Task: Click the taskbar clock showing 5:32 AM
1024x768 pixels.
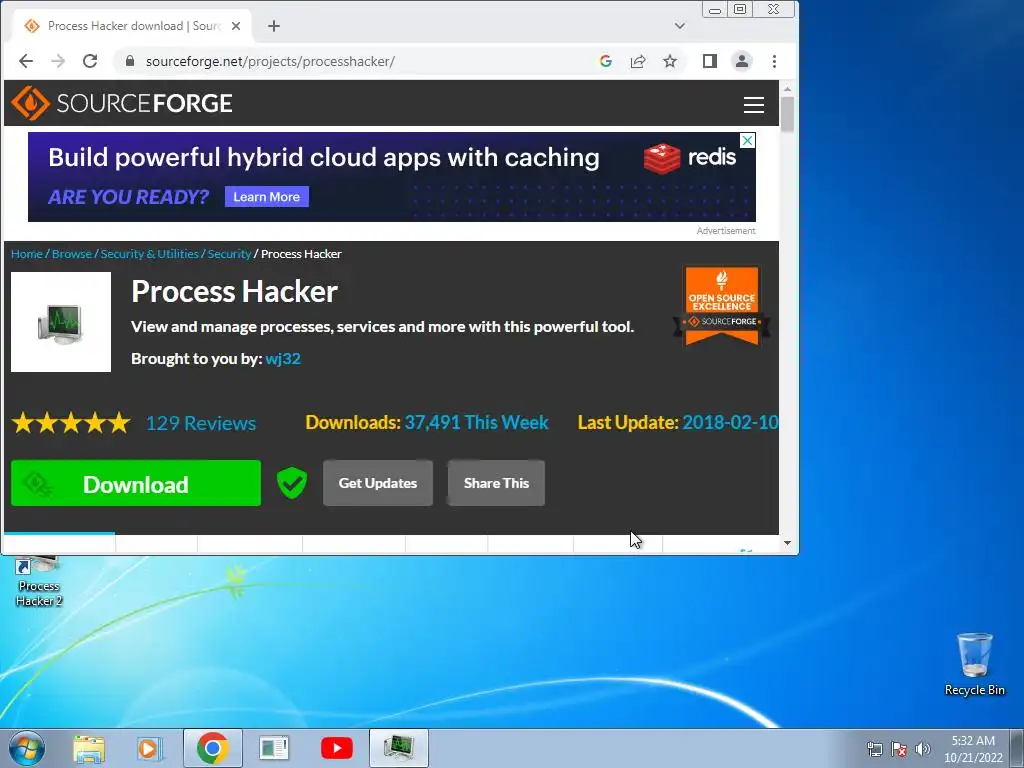Action: click(x=973, y=749)
